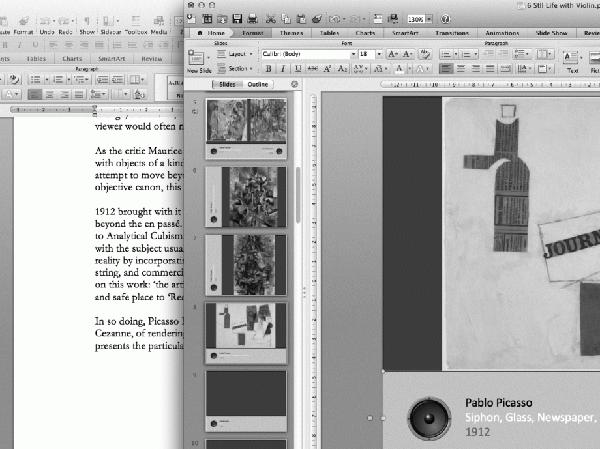Screen dimensions: 600x449
Task: Select slide 6 thumbnail
Action: [x=246, y=197]
